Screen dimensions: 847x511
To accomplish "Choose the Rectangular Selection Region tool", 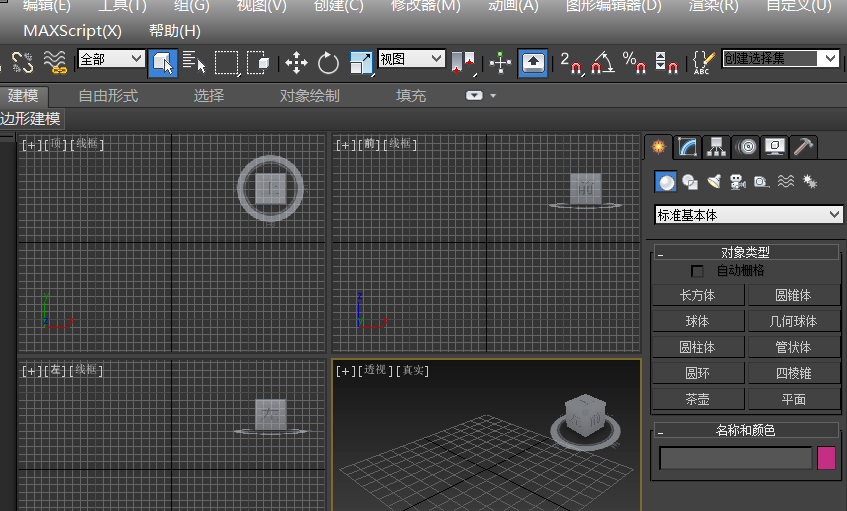I will pyautogui.click(x=226, y=63).
